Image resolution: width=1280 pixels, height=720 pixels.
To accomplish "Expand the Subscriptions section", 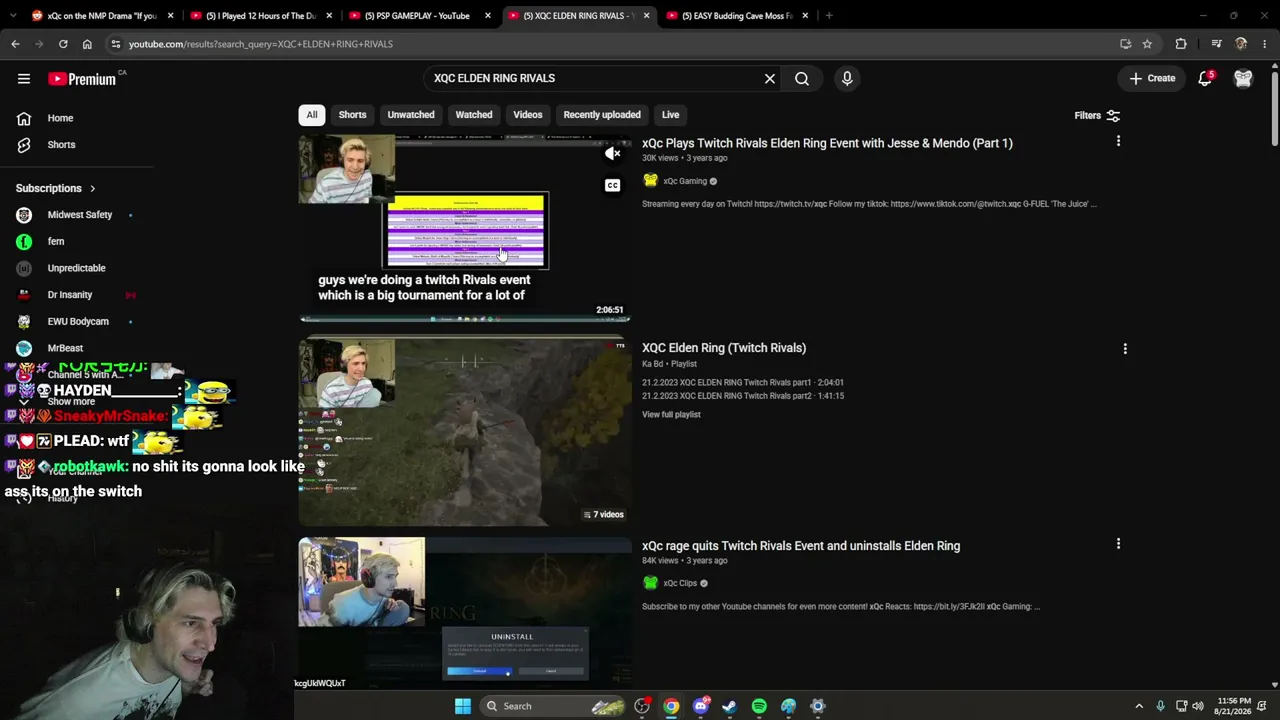I will (56, 188).
